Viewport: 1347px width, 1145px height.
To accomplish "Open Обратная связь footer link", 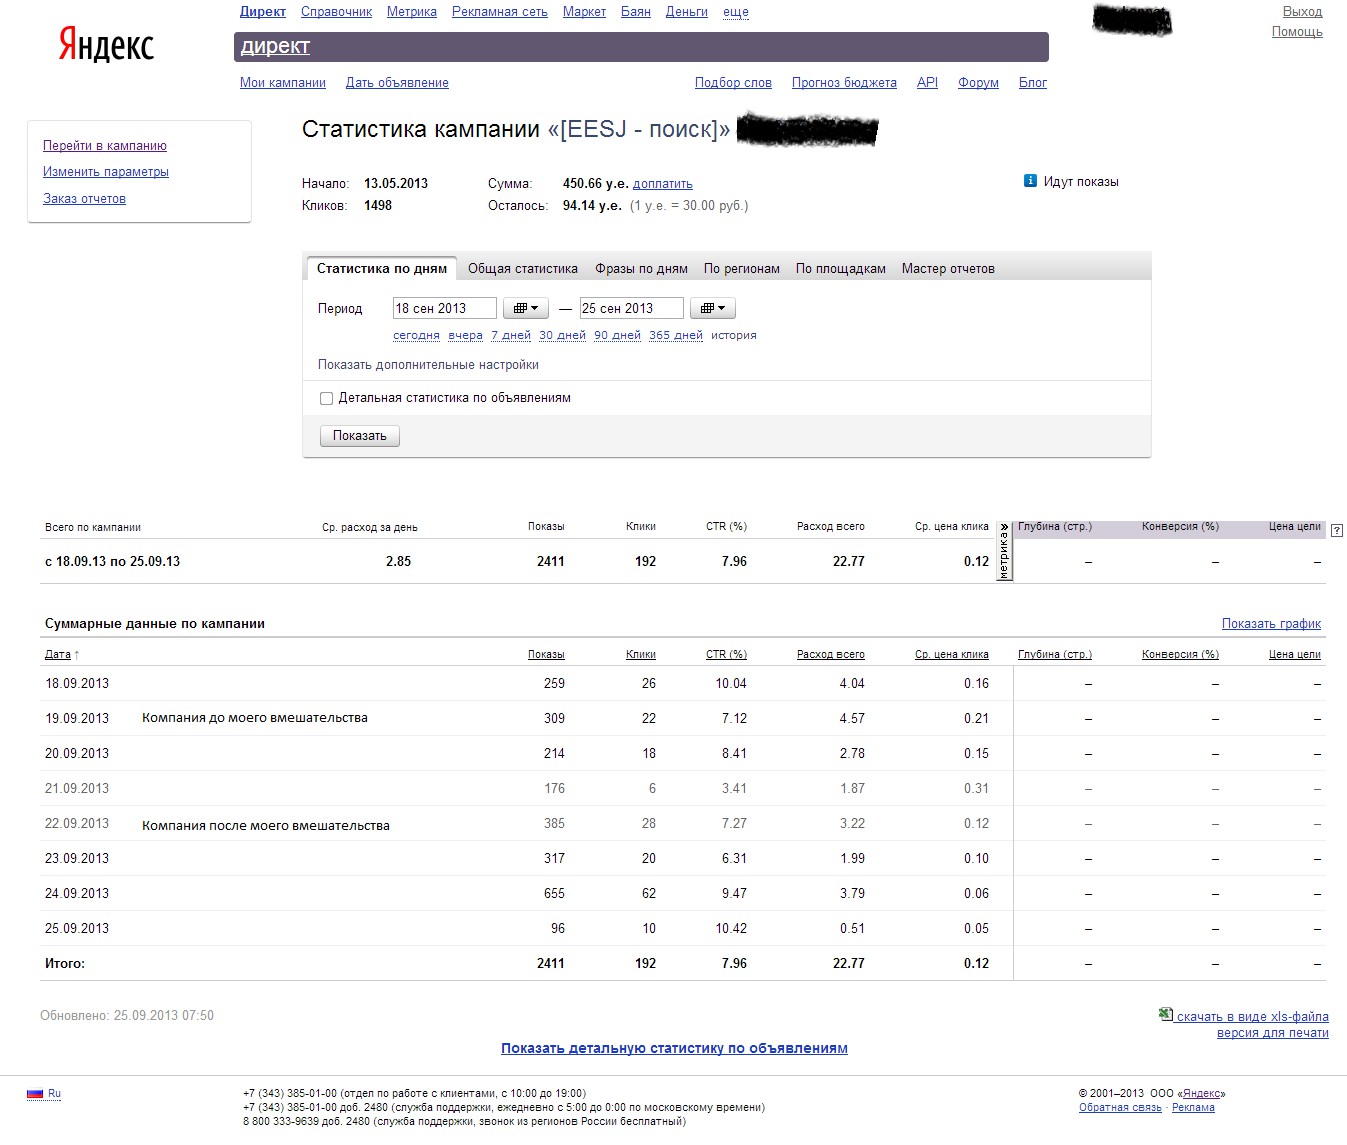I will point(1120,1108).
